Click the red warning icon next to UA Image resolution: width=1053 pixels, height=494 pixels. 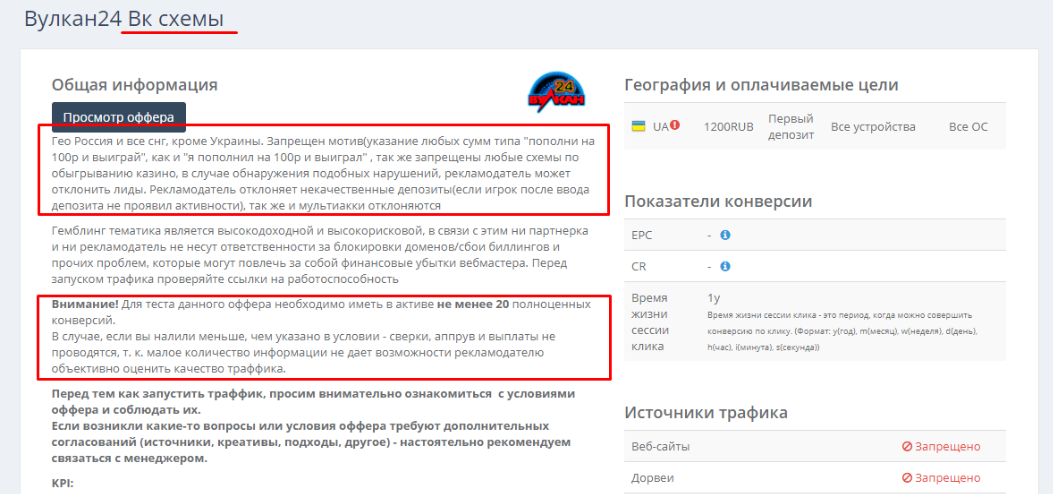(675, 125)
